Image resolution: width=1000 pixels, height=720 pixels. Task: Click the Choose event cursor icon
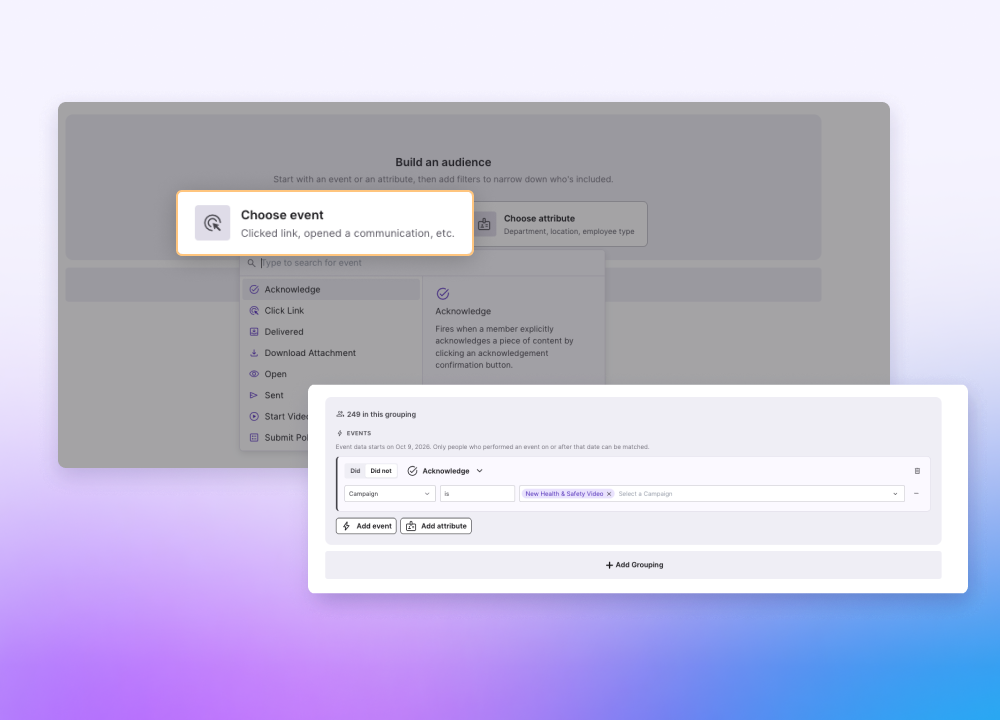212,223
